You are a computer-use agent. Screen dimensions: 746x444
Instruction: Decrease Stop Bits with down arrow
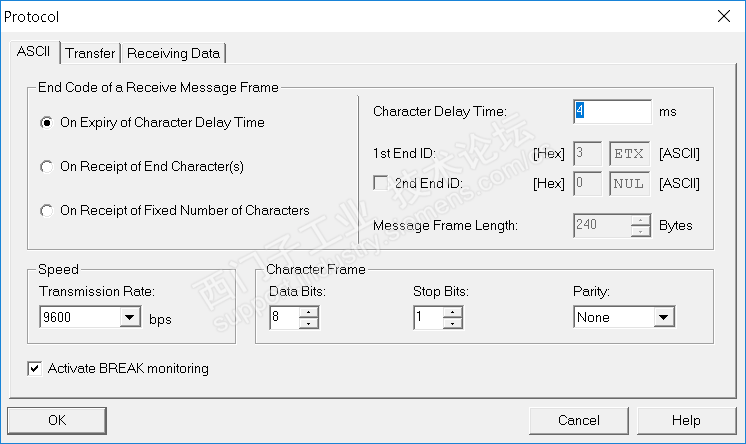click(454, 323)
